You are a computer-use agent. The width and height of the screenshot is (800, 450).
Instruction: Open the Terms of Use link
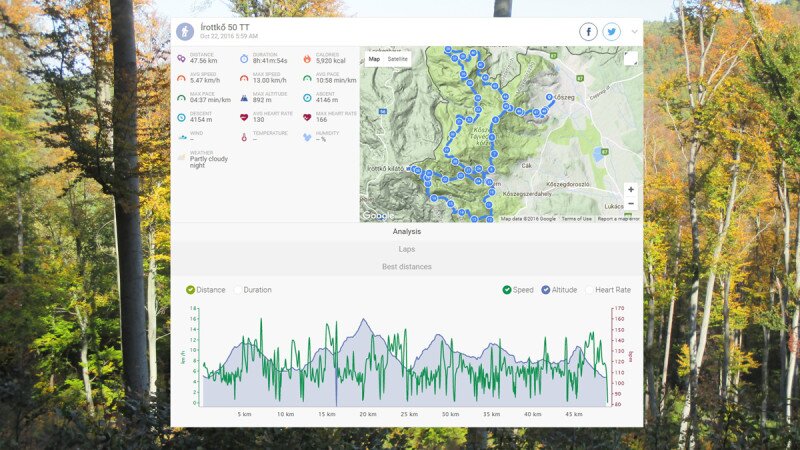(576, 218)
